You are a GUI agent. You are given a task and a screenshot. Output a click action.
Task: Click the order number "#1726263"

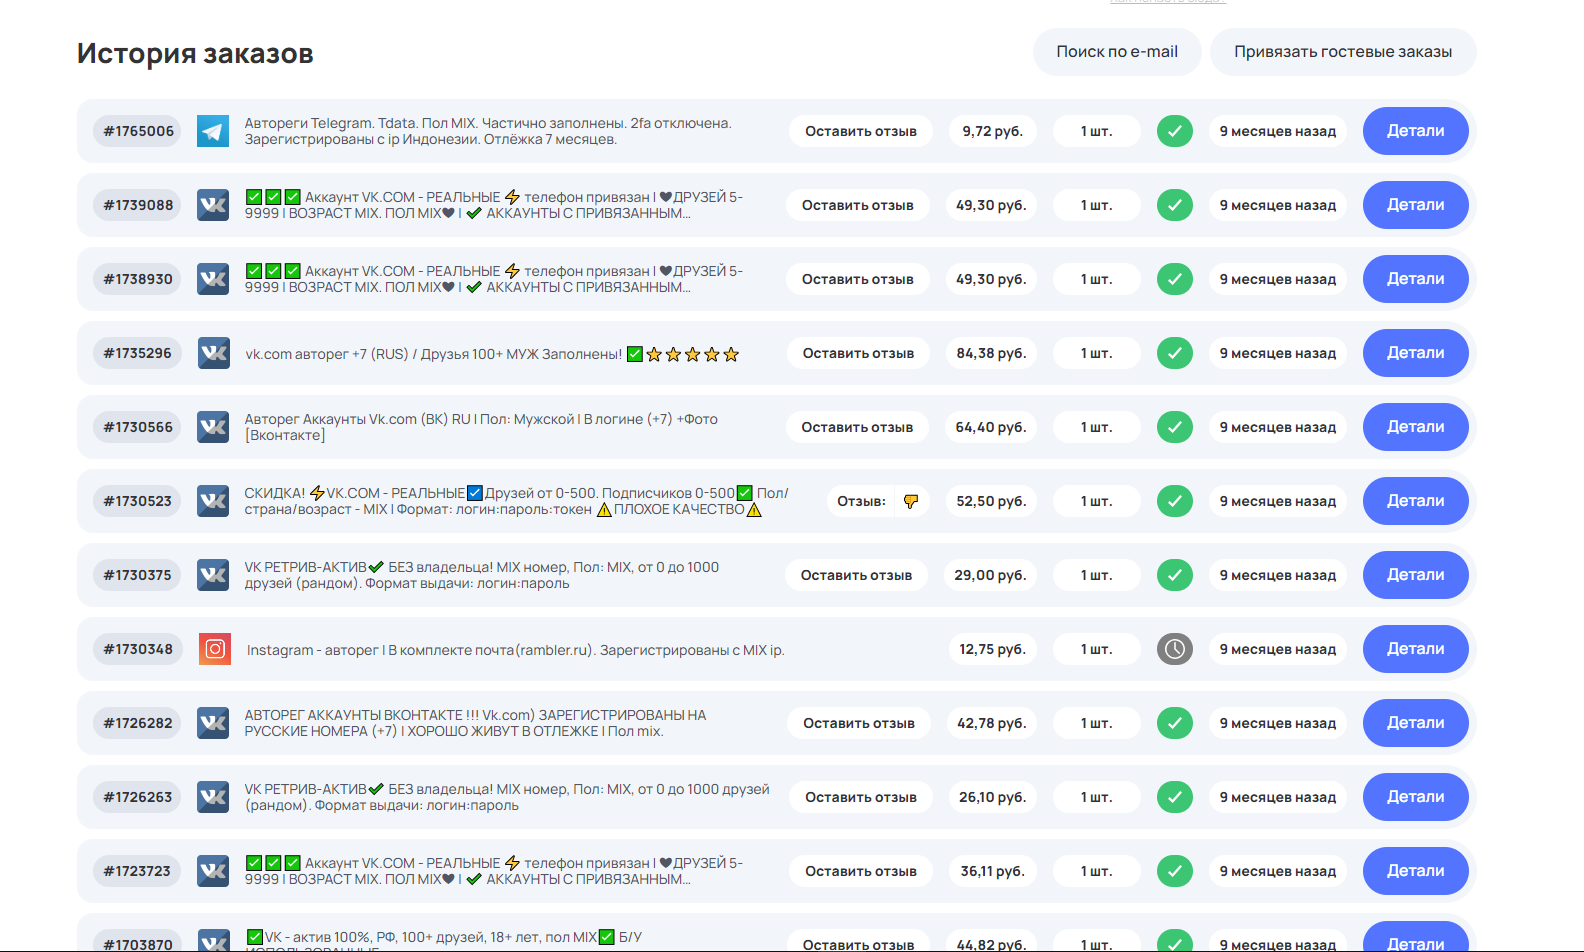click(138, 797)
